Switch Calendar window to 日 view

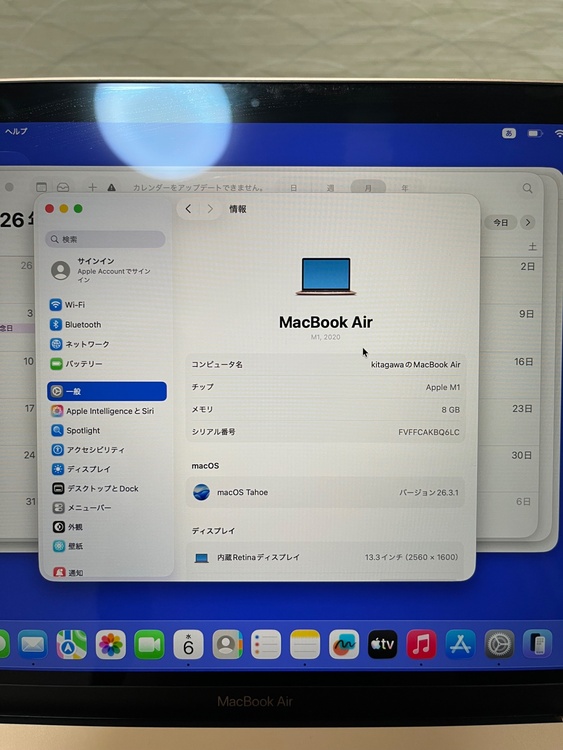coord(294,188)
